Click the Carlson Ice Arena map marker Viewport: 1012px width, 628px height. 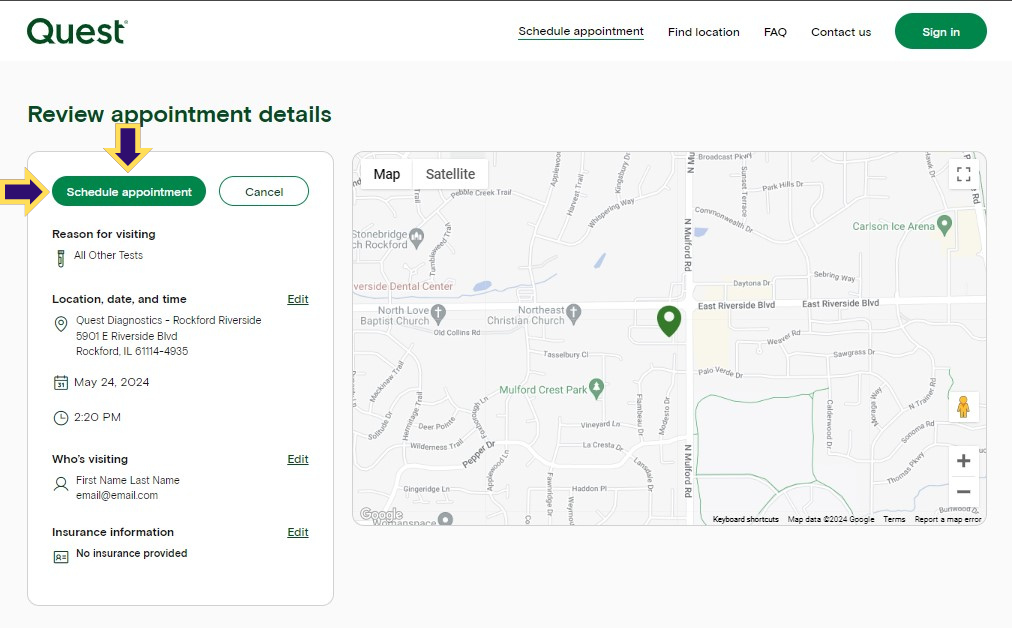[x=944, y=225]
